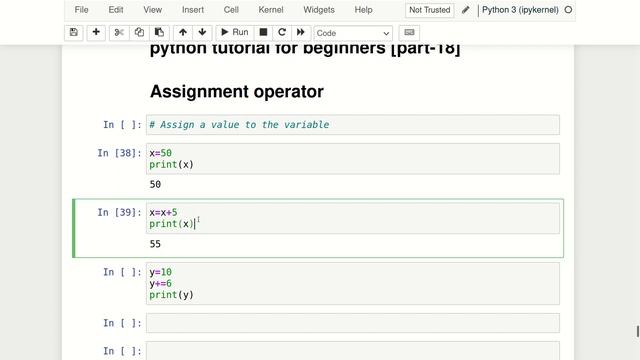The width and height of the screenshot is (640, 360).
Task: Click the last empty code cell at bottom
Action: click(x=353, y=351)
